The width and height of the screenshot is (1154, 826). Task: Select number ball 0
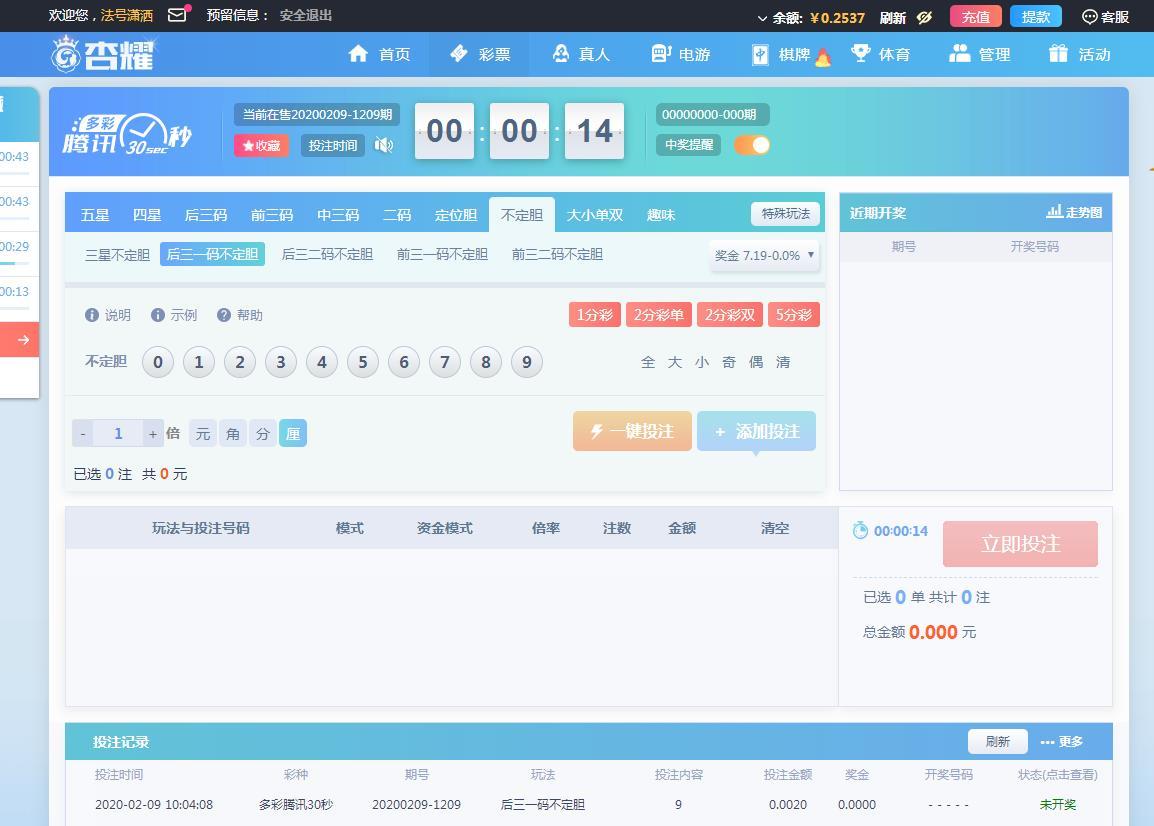(x=157, y=362)
